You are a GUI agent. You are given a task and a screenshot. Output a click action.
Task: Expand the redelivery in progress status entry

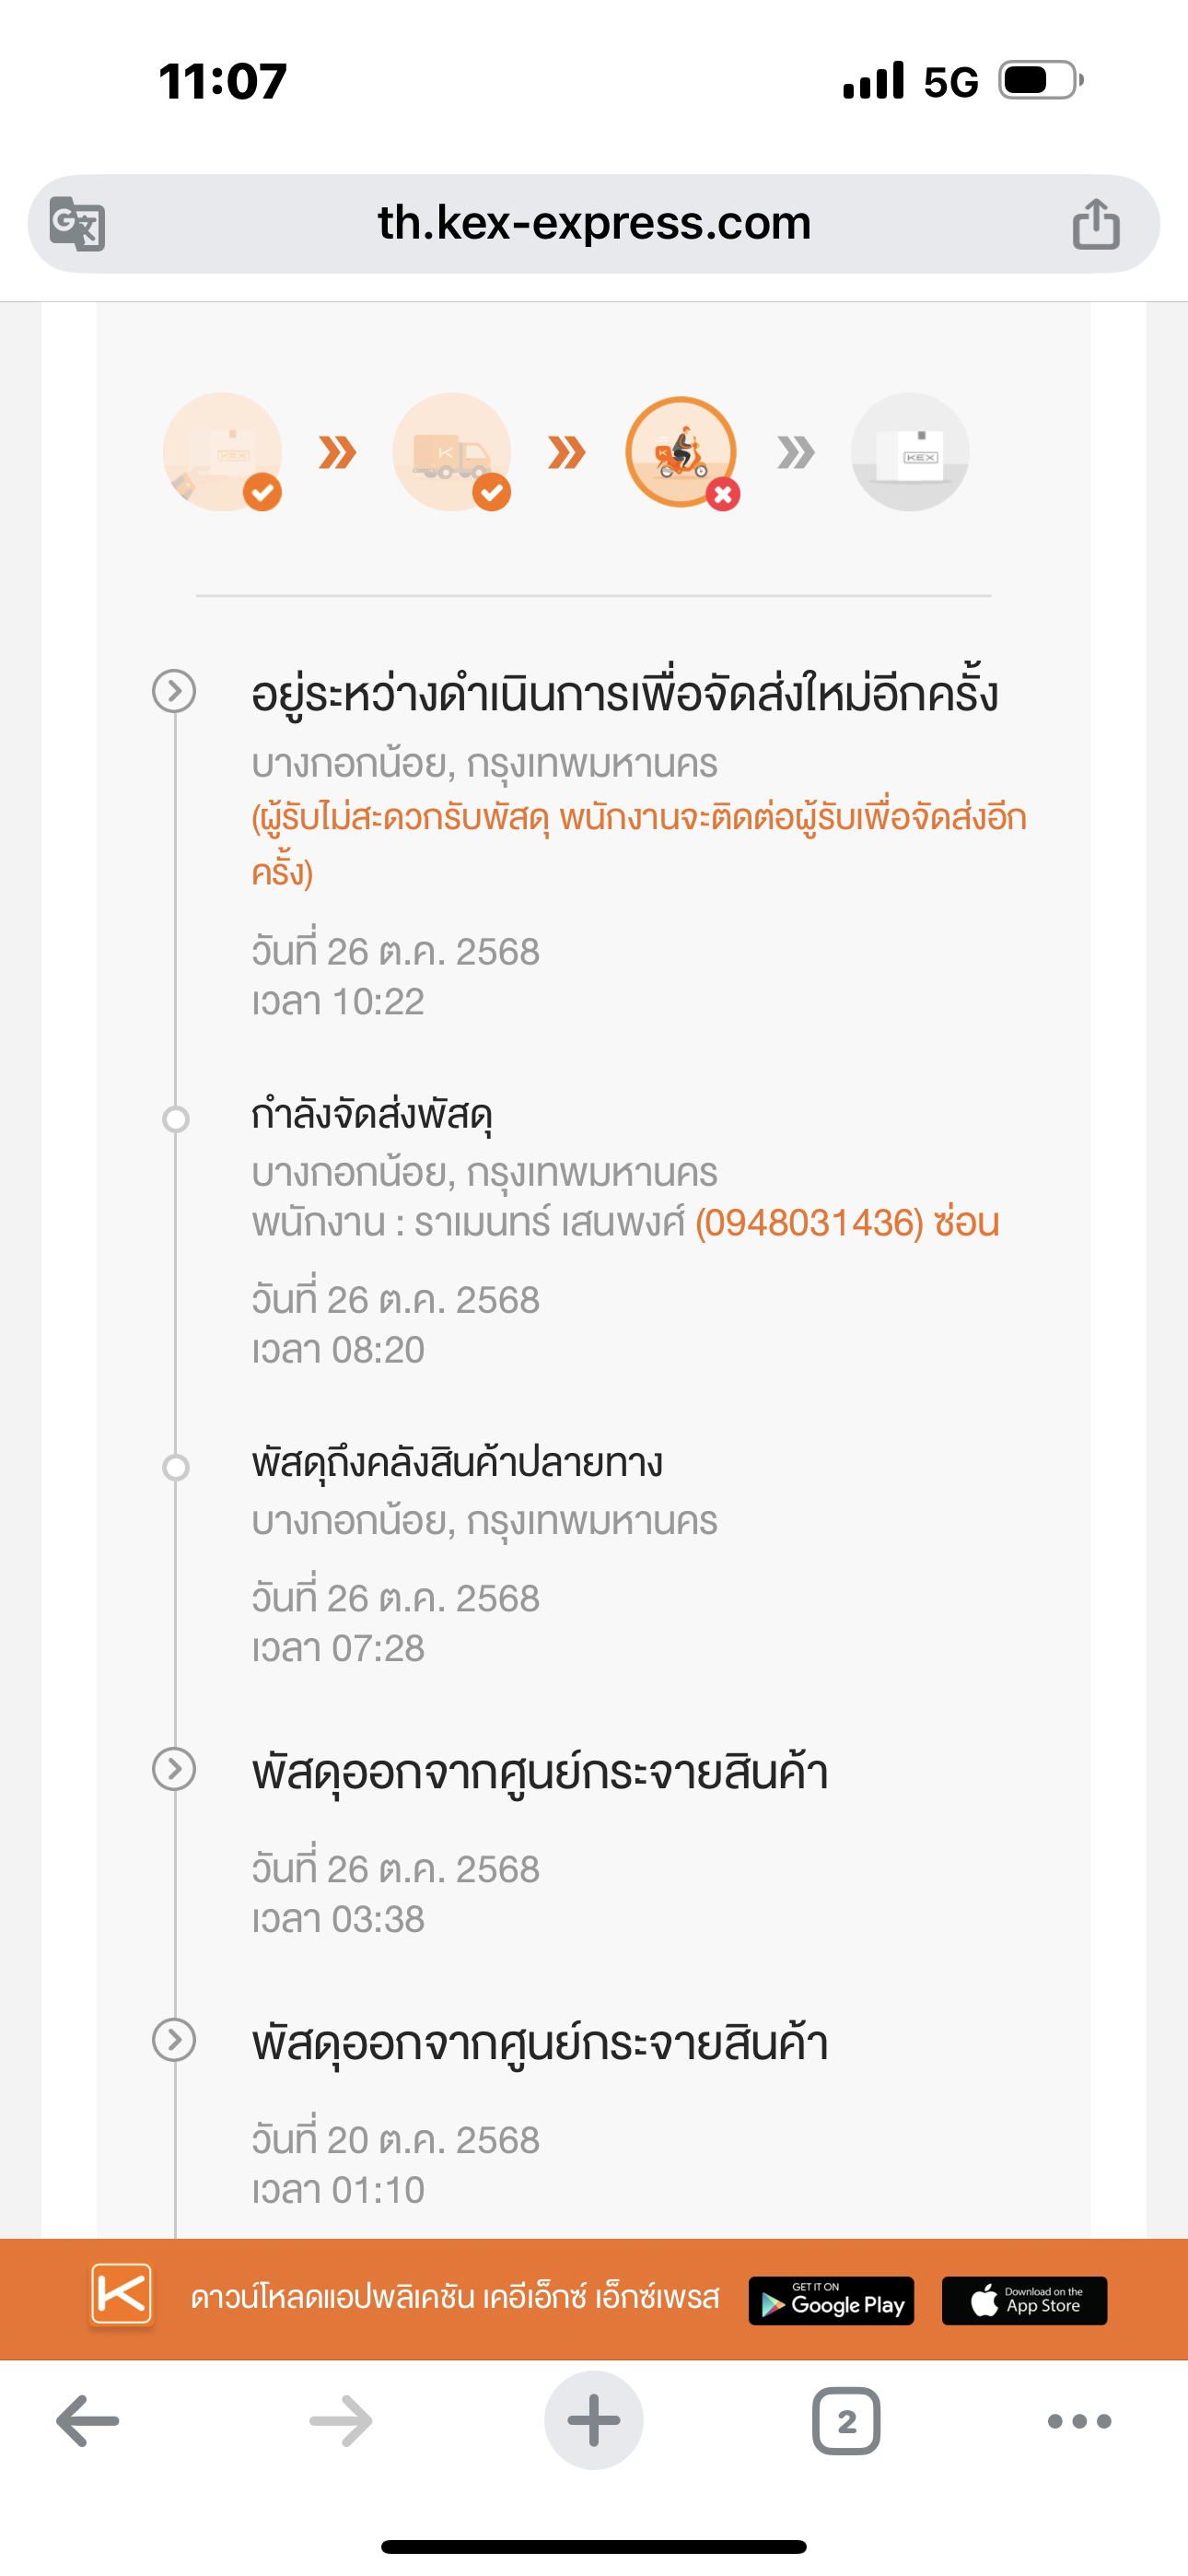click(174, 691)
